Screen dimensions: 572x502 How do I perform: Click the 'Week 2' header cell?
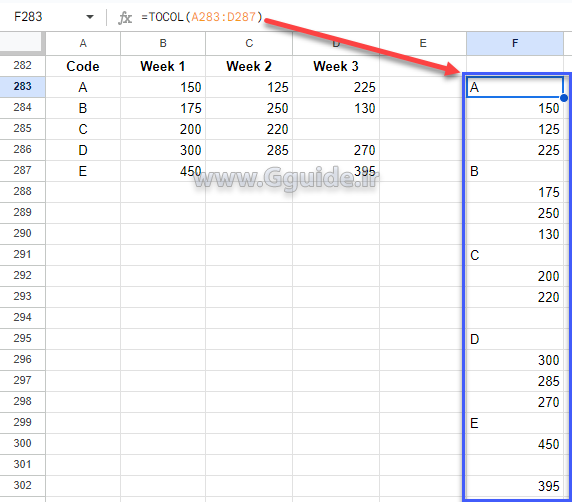249,66
